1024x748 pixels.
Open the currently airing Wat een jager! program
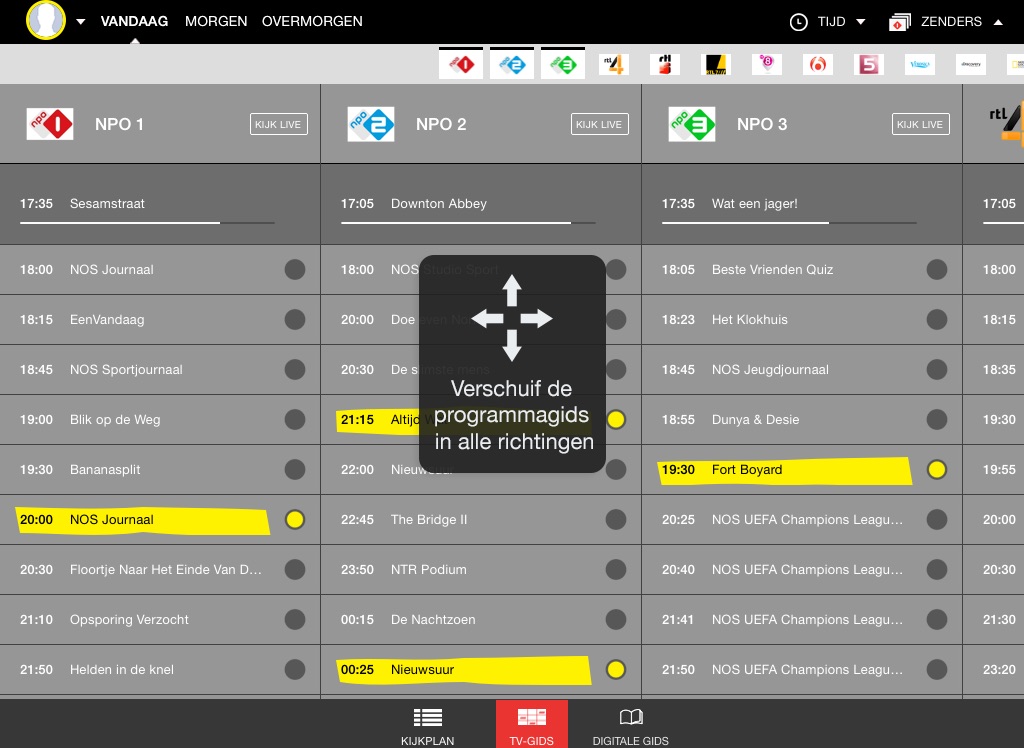pyautogui.click(x=802, y=204)
